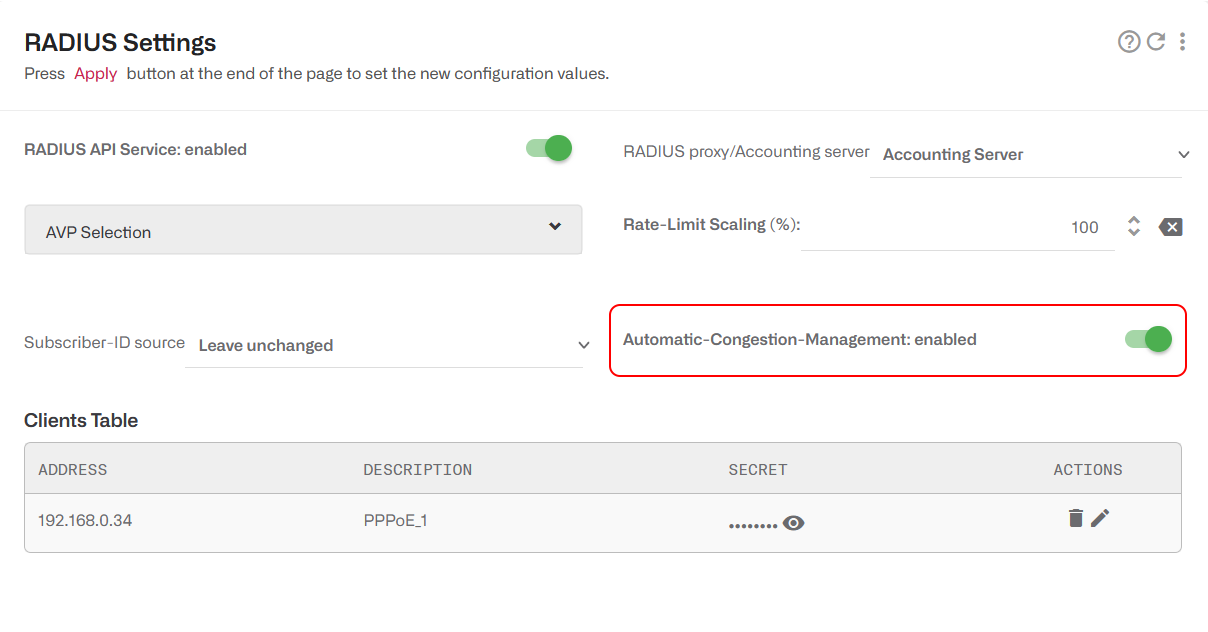Decrement Rate-Limit Scaling with the down arrow
1208x632 pixels.
1133,233
